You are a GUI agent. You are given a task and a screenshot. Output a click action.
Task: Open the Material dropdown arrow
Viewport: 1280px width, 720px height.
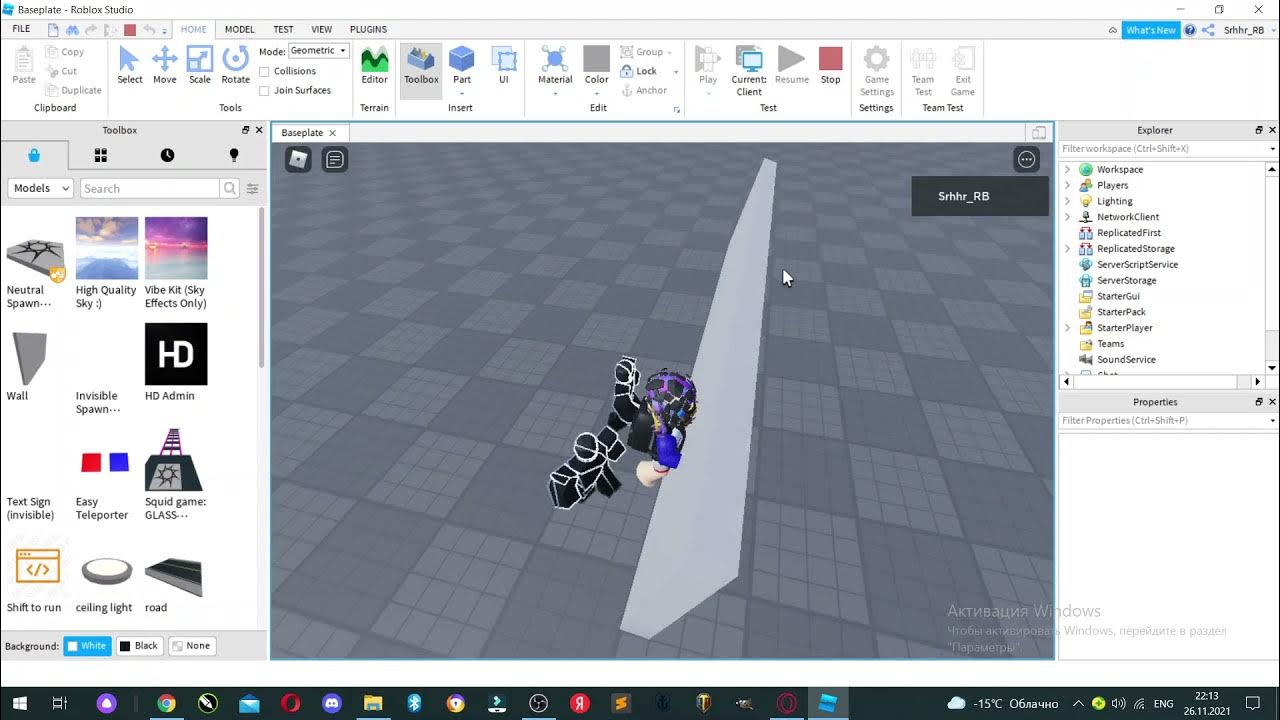coord(555,94)
